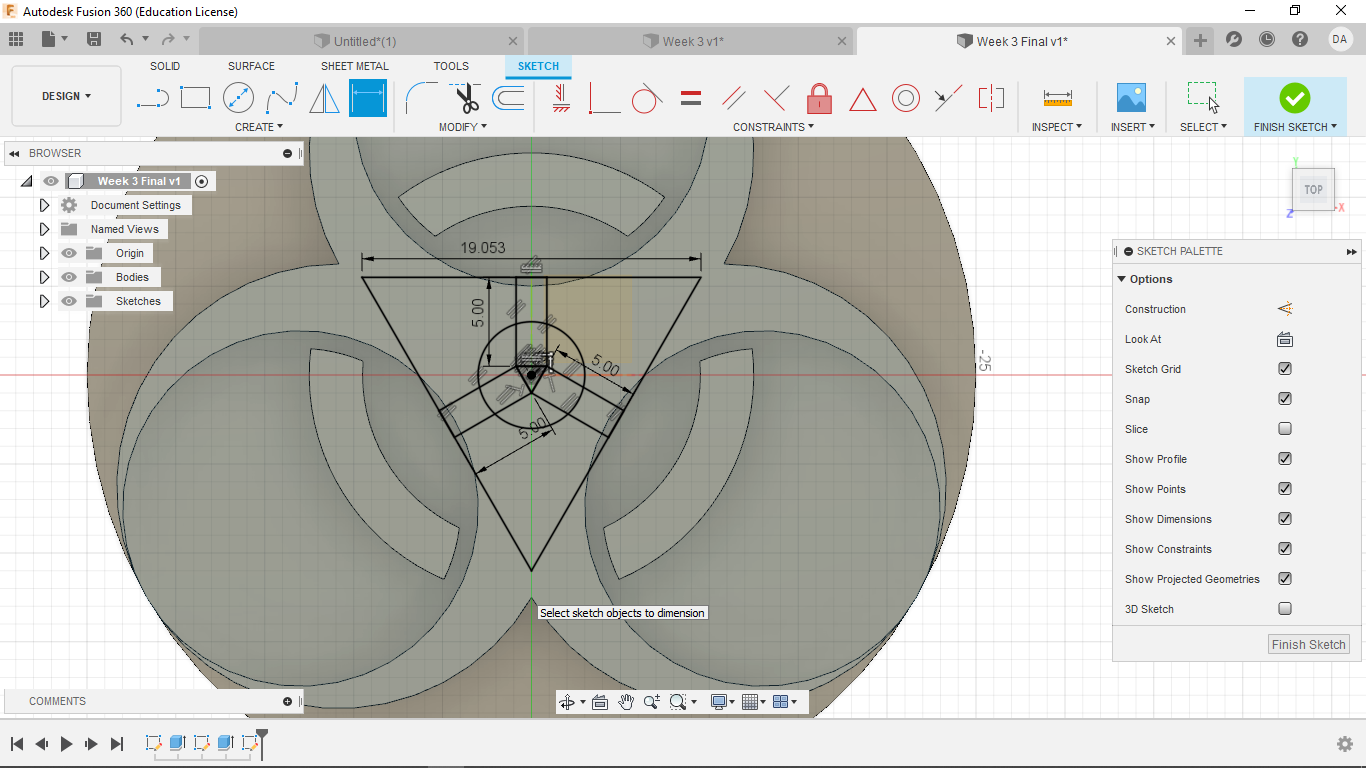Enable the Slice checkbox
Viewport: 1366px width, 768px height.
coord(1285,429)
